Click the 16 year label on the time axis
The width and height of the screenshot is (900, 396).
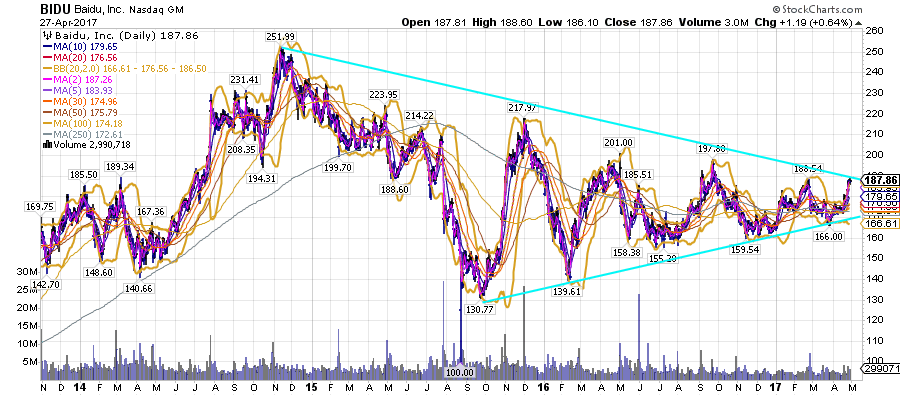(x=544, y=387)
